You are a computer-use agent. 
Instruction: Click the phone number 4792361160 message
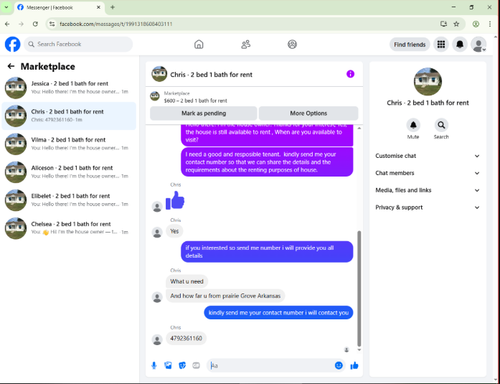[186, 338]
